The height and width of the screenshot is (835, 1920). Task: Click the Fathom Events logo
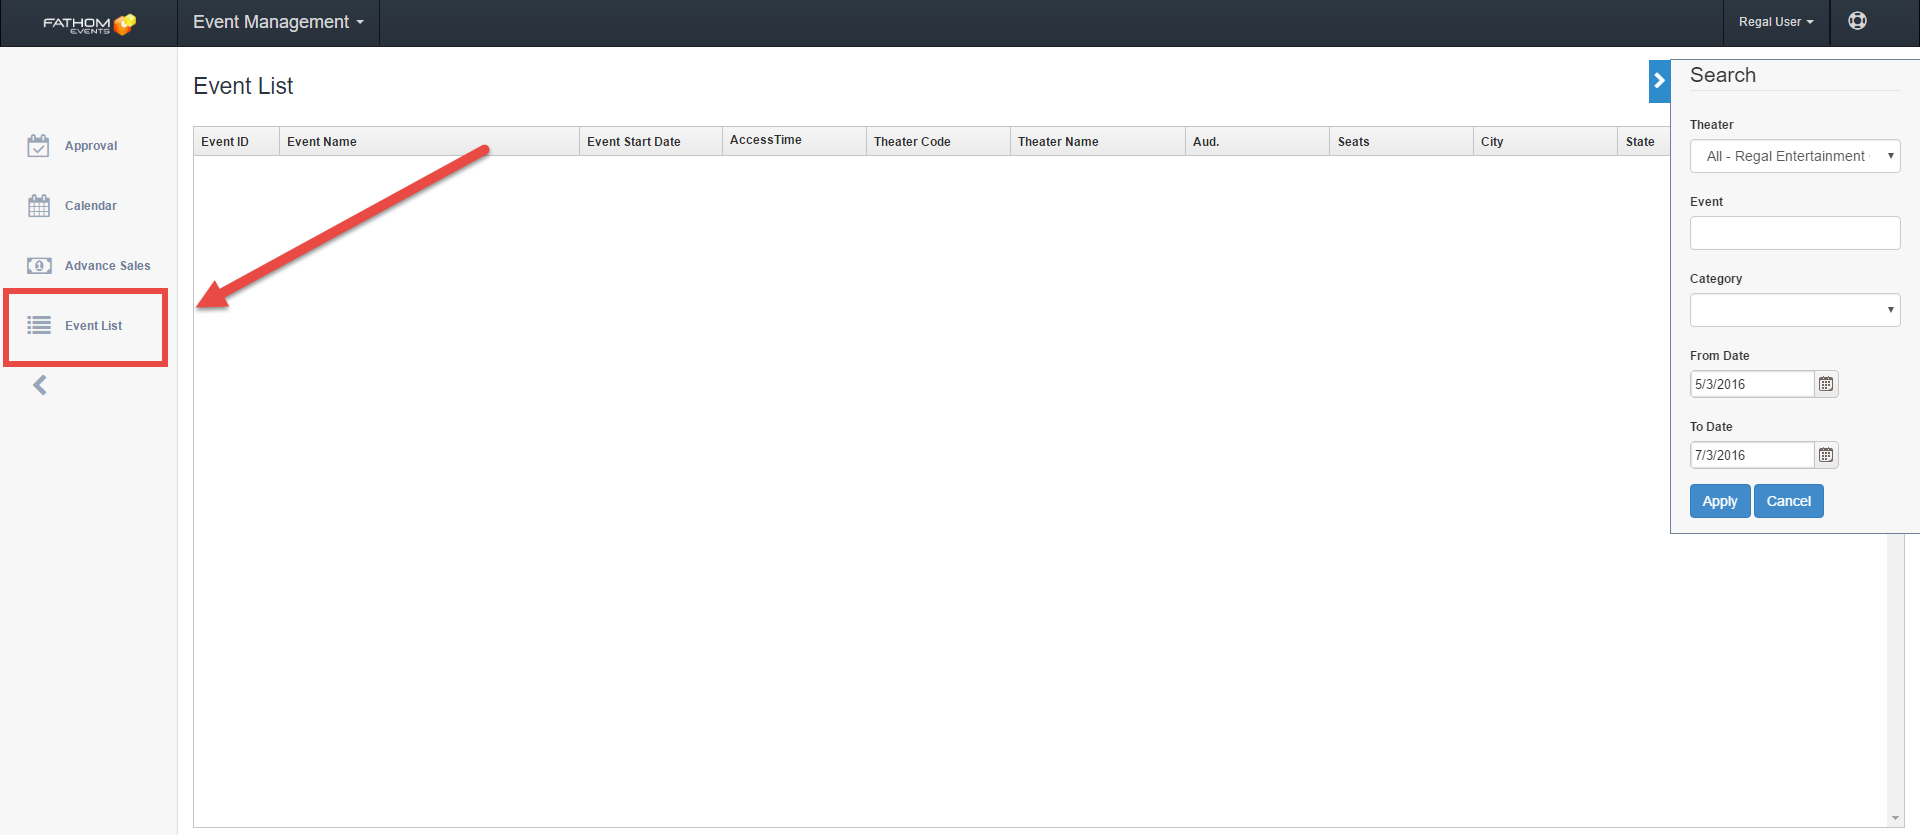pyautogui.click(x=88, y=23)
